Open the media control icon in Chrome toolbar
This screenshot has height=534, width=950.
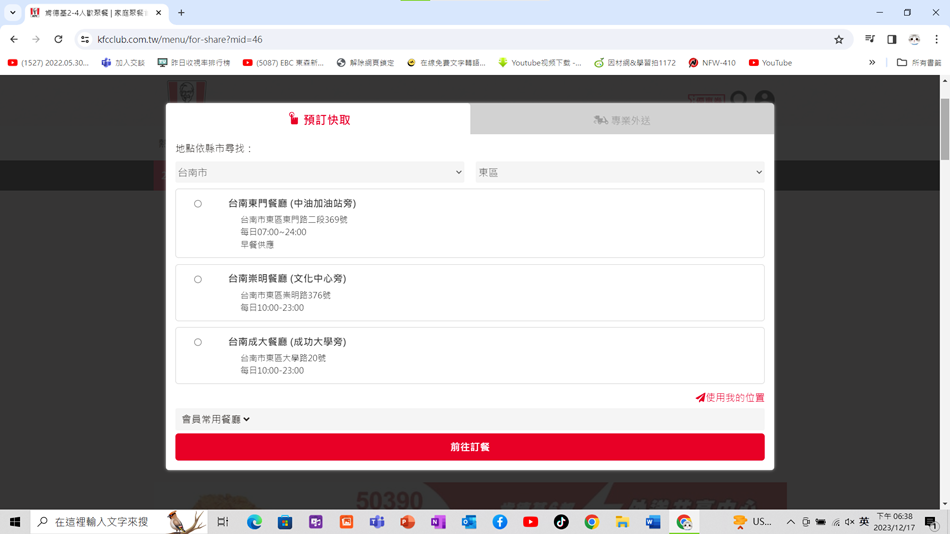(870, 39)
